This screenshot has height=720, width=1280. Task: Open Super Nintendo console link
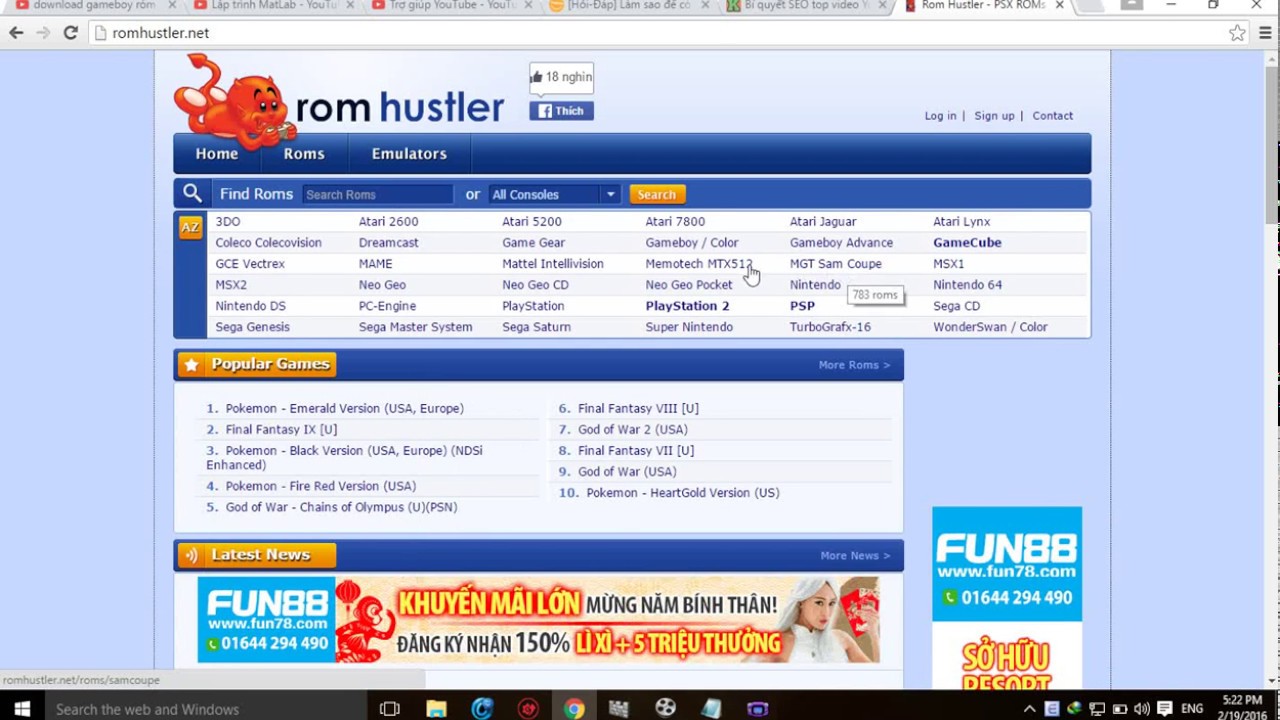pos(689,327)
